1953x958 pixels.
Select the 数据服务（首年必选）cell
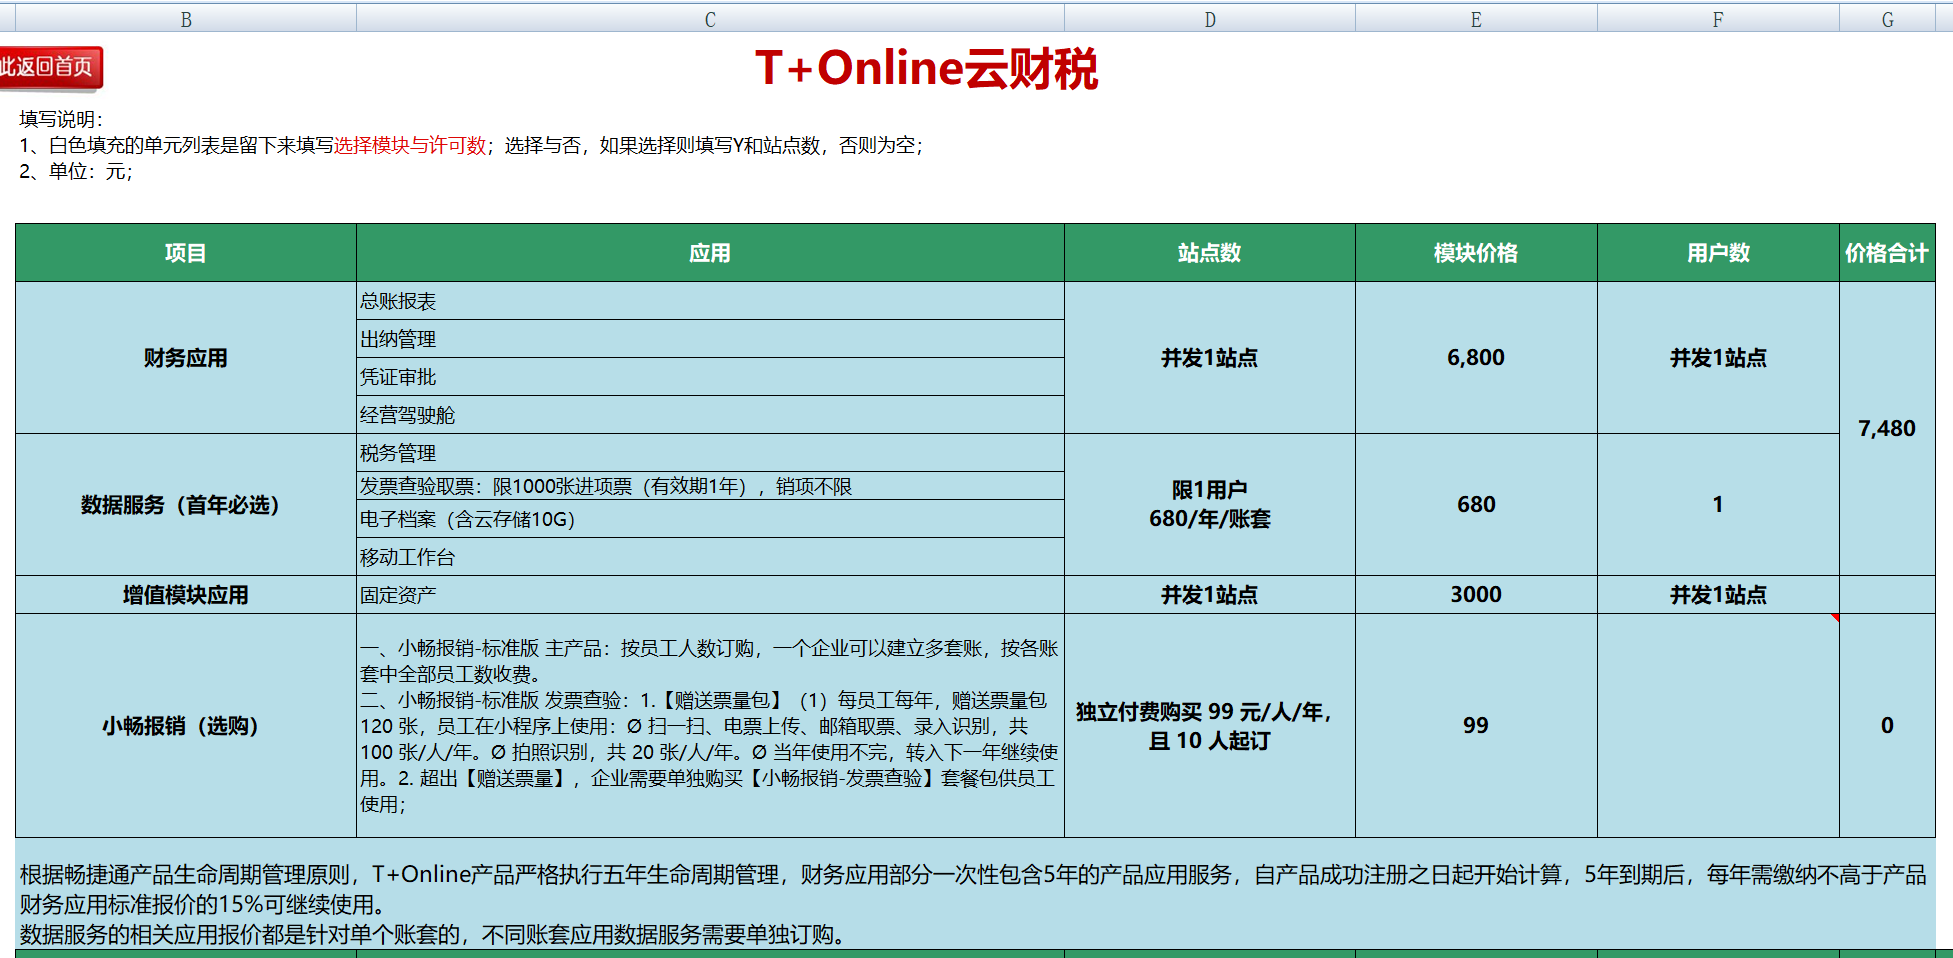(x=186, y=505)
